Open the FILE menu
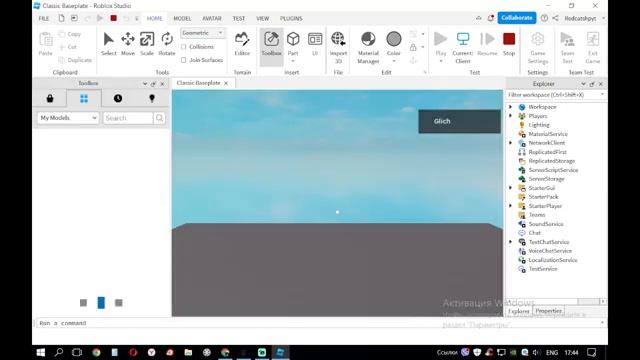 pos(44,18)
